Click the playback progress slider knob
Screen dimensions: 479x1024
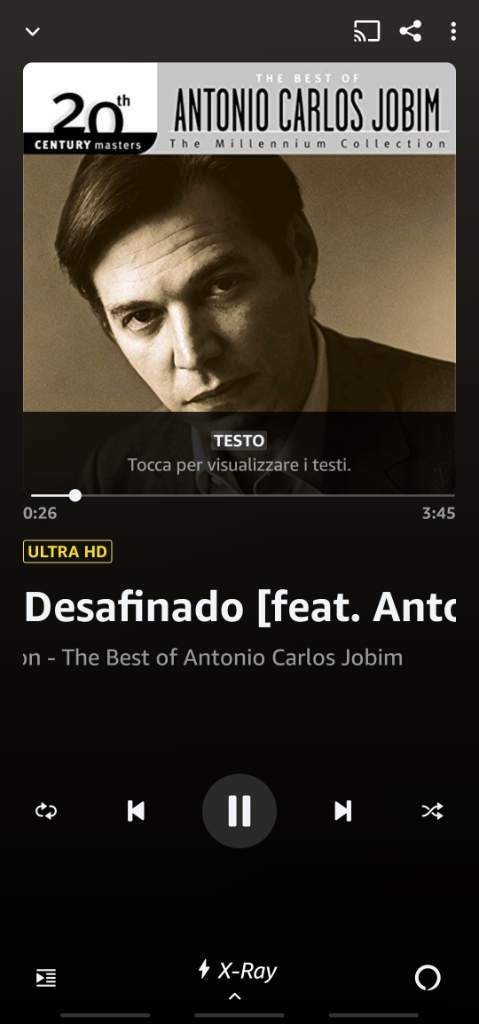pos(75,496)
